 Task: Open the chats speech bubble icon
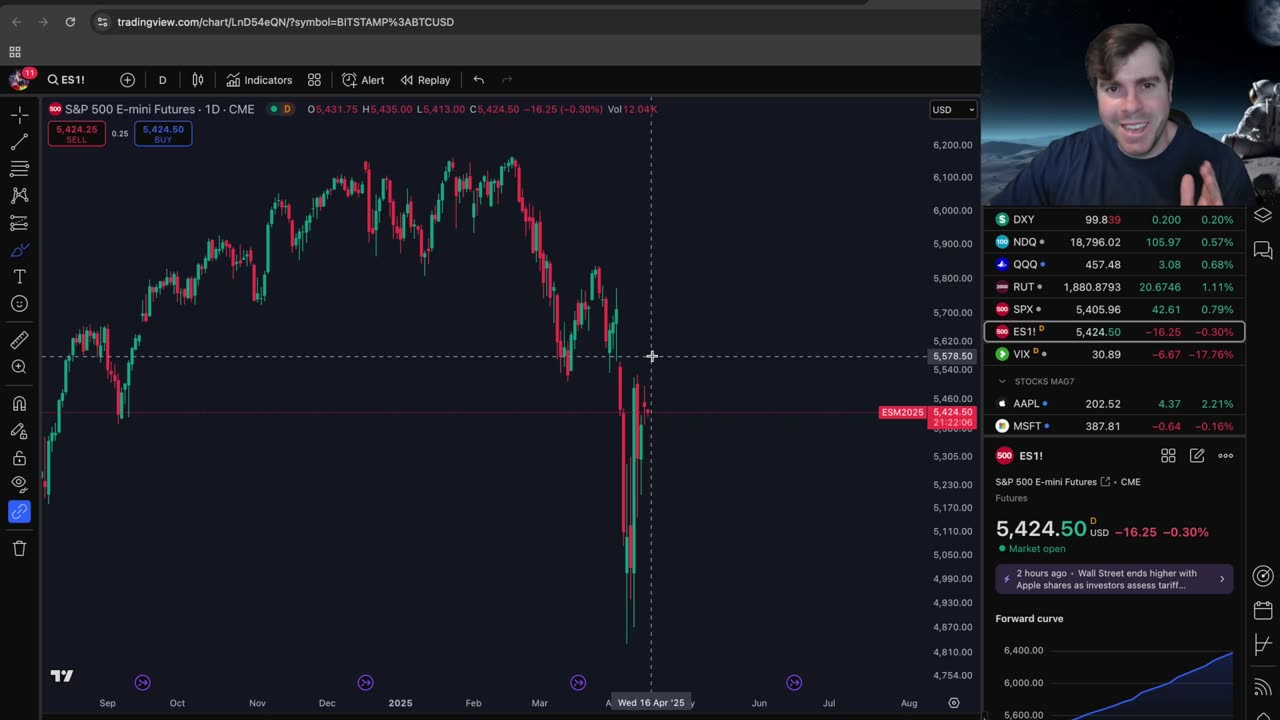pos(1263,250)
